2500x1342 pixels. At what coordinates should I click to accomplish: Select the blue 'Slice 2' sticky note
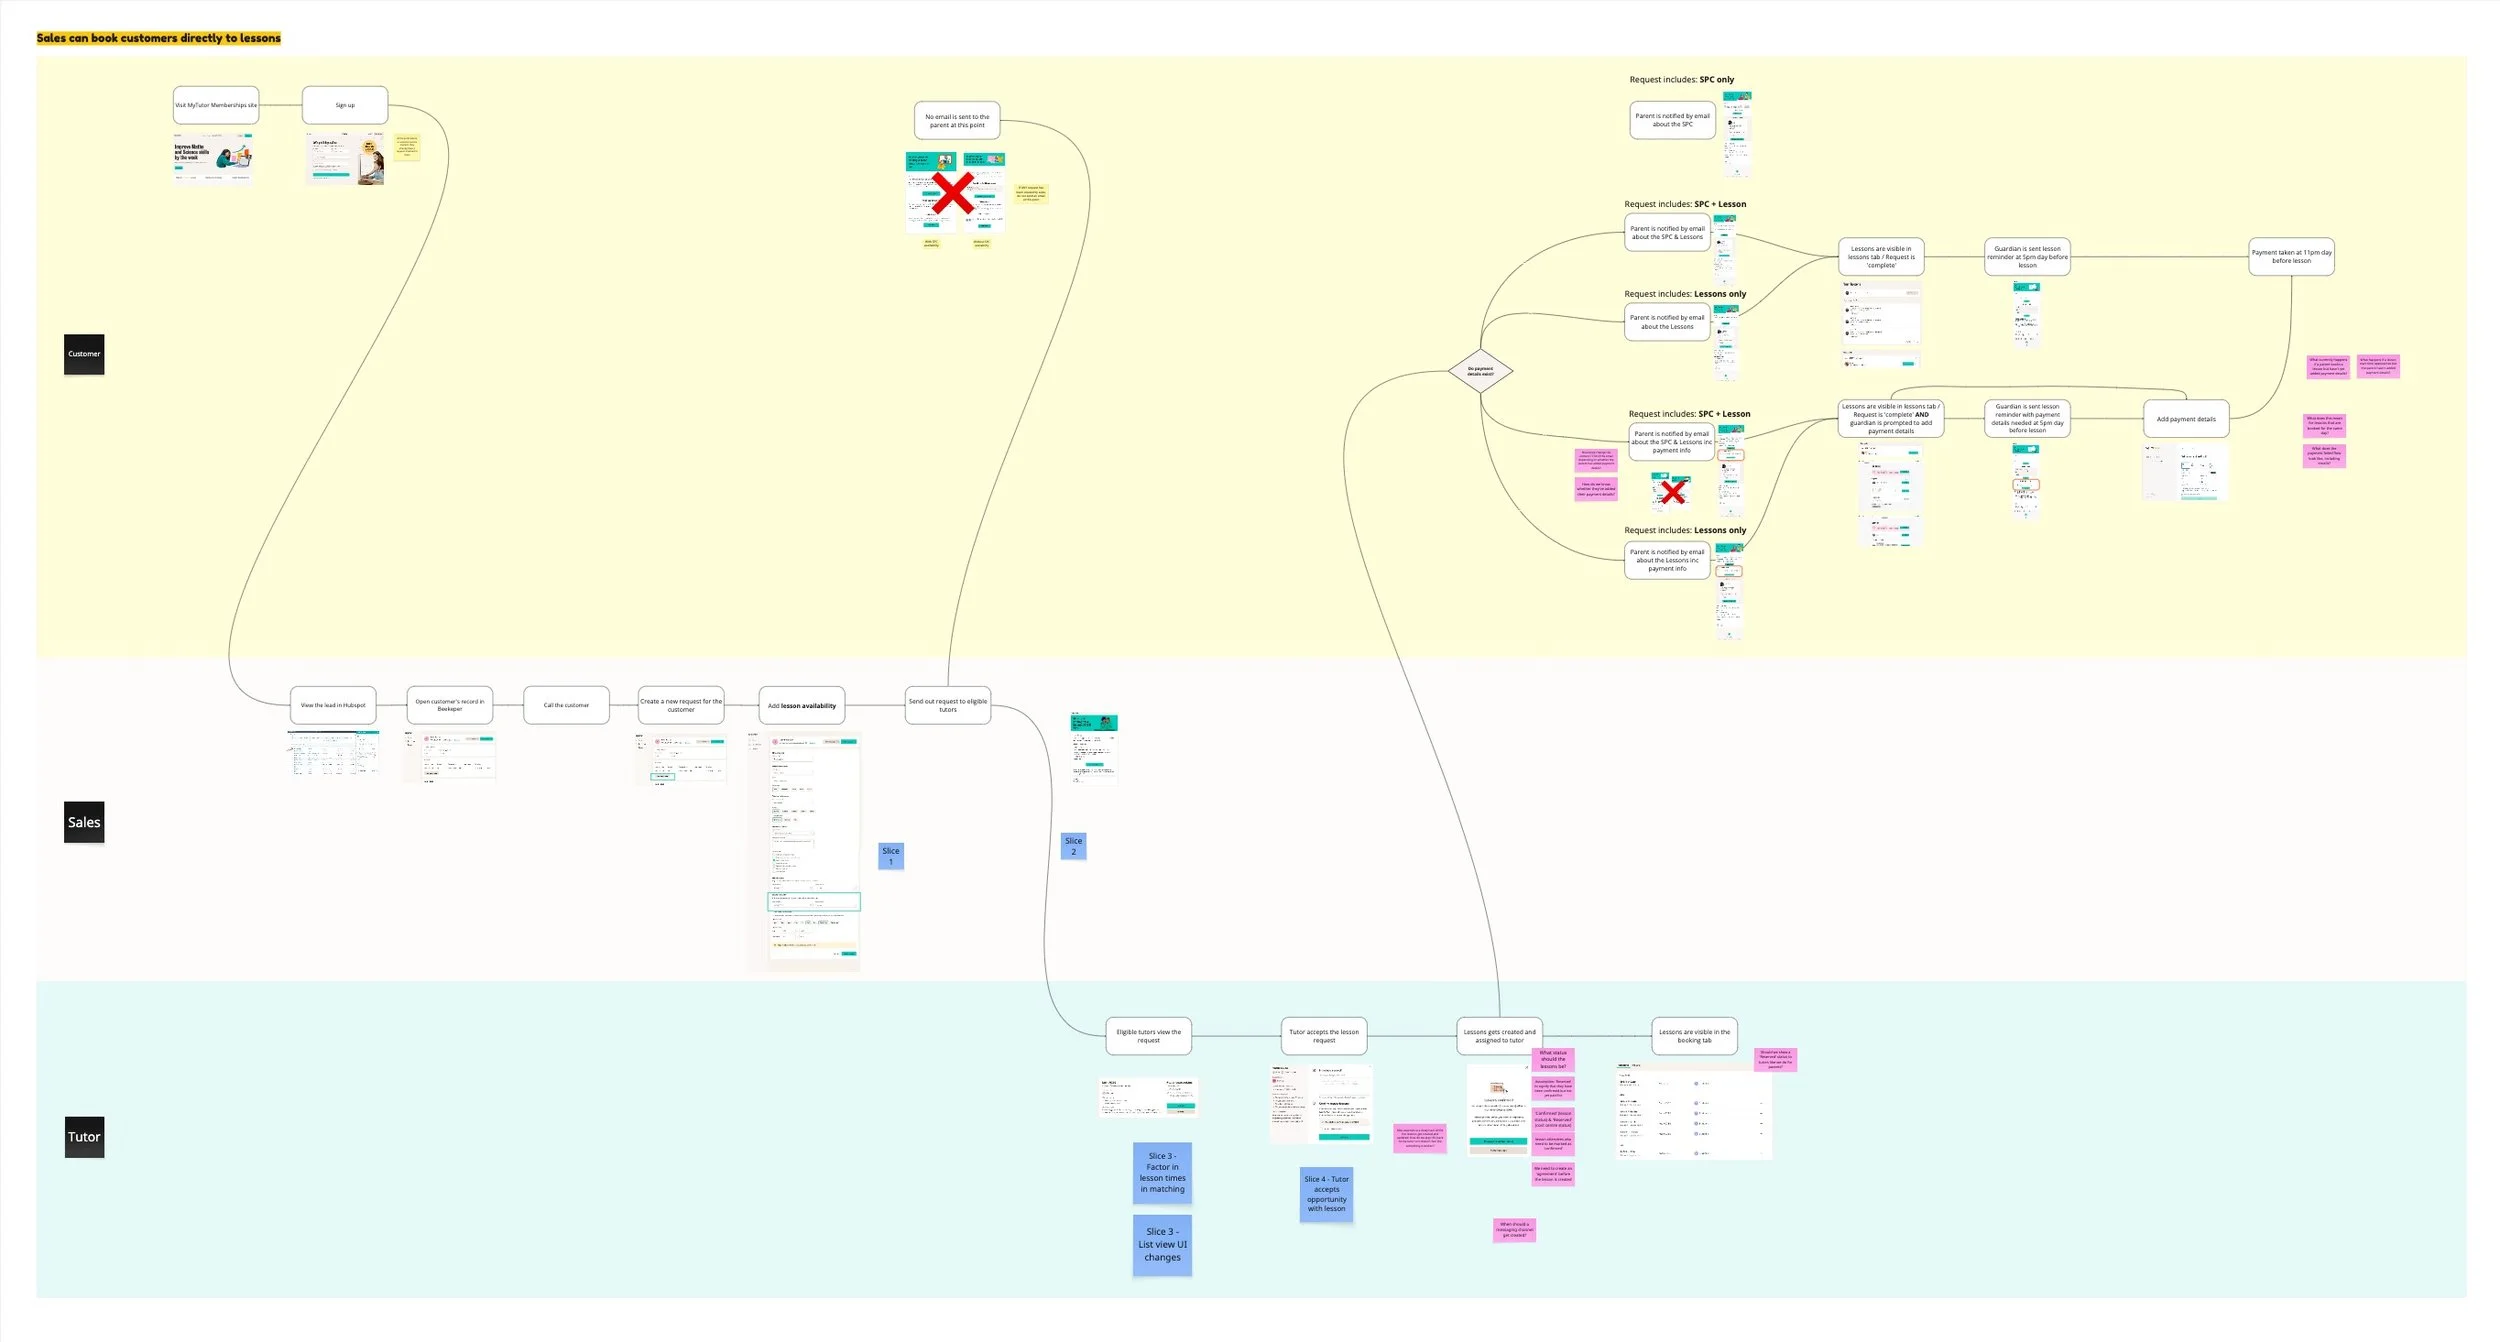point(1073,846)
